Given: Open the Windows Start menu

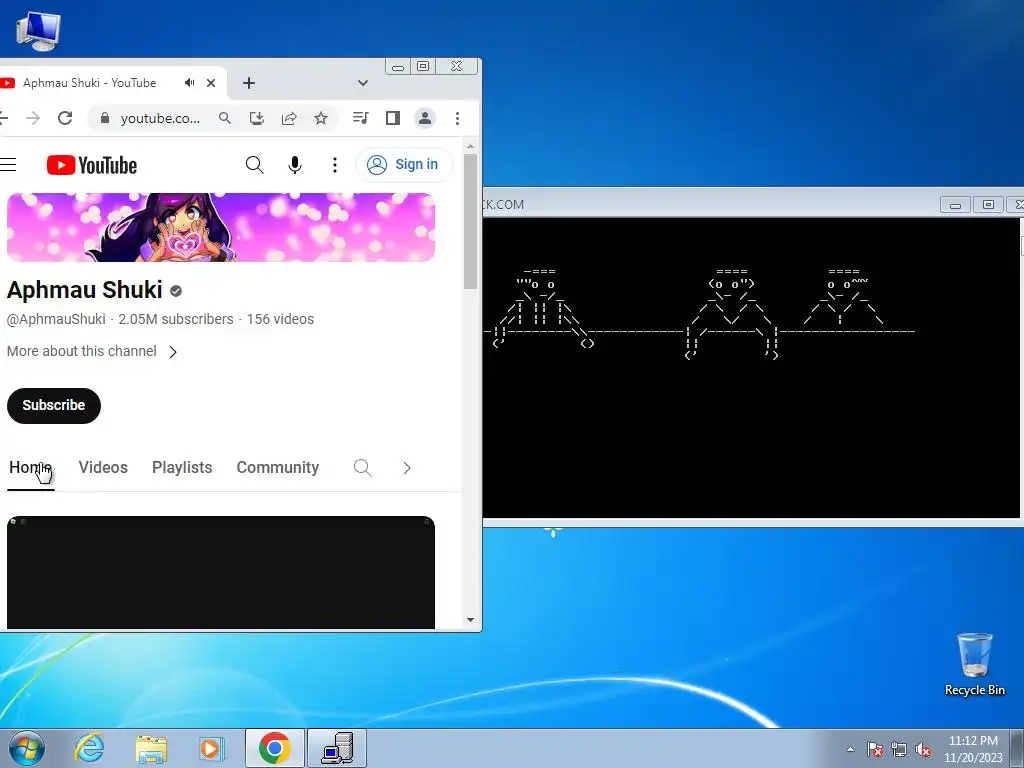Looking at the screenshot, I should [27, 748].
